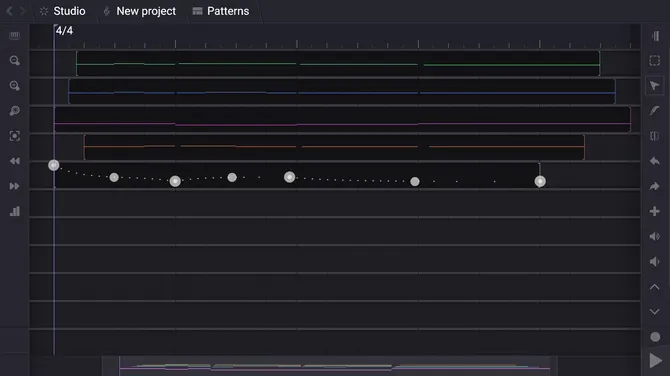
Task: Click the zoom in magnifier icon
Action: (x=15, y=86)
